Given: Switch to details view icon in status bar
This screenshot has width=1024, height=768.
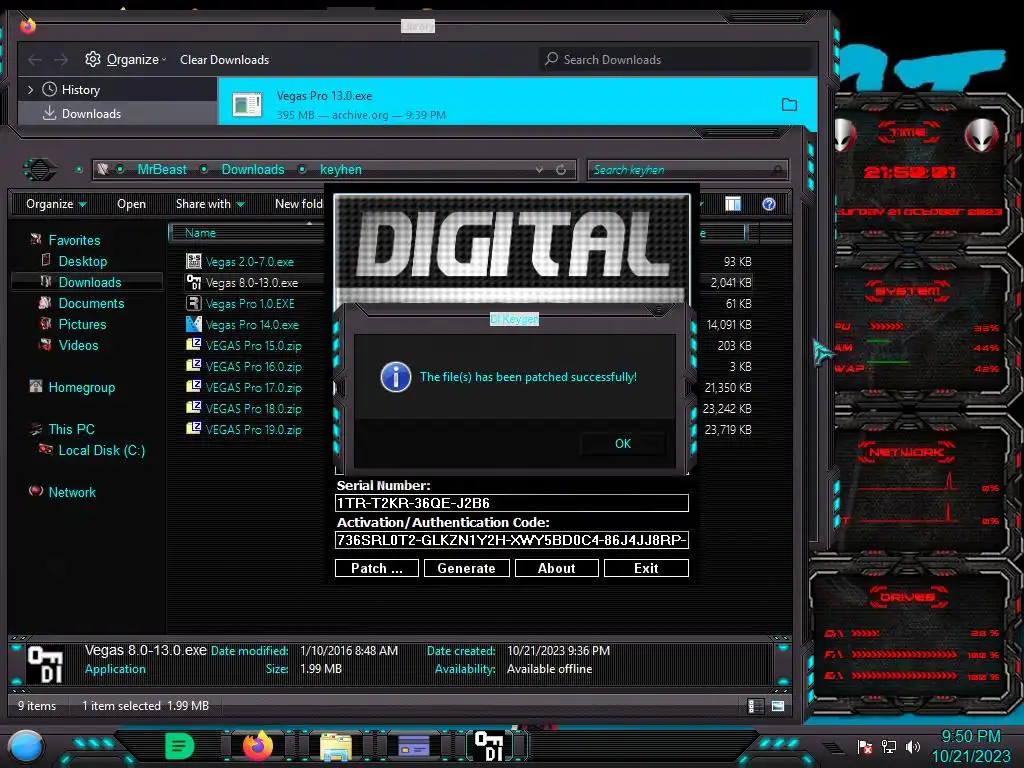Looking at the screenshot, I should click(756, 705).
